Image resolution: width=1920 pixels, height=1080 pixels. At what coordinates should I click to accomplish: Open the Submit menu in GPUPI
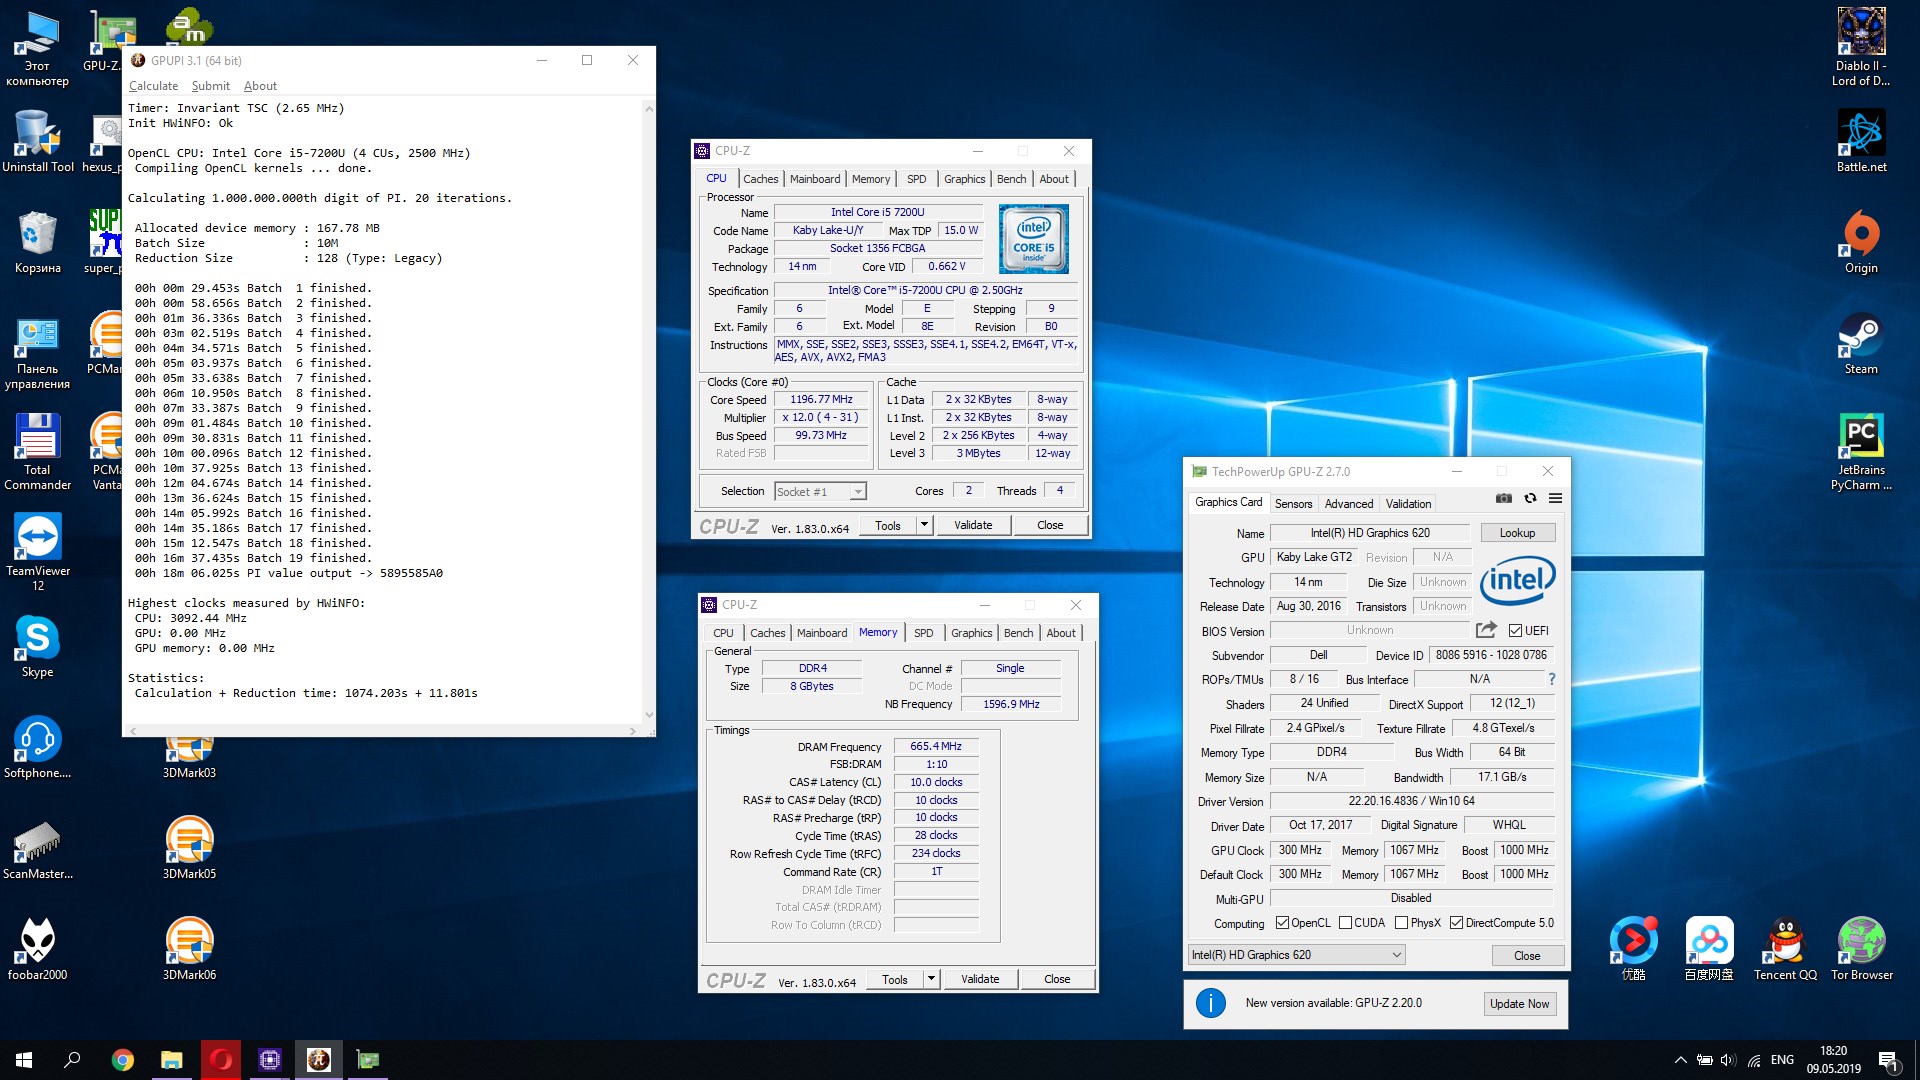pyautogui.click(x=211, y=86)
